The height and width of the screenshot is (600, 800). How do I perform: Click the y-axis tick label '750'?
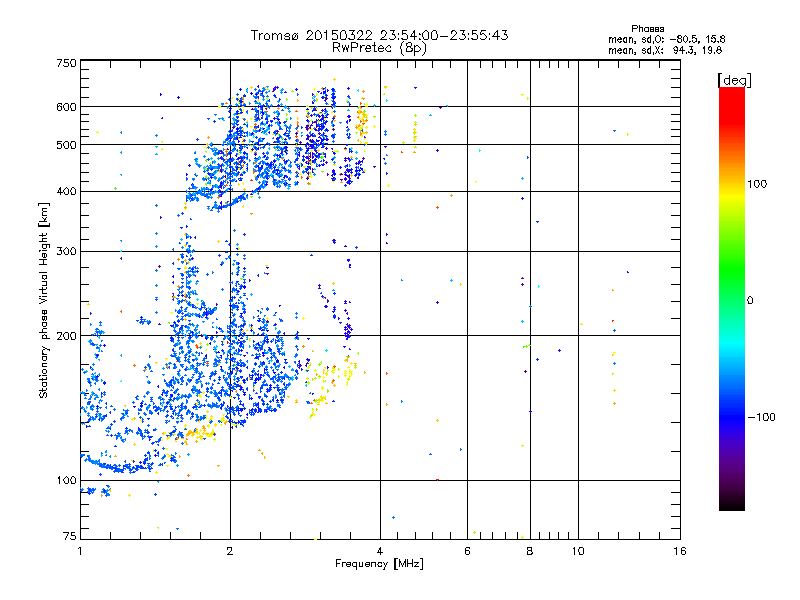tap(66, 63)
